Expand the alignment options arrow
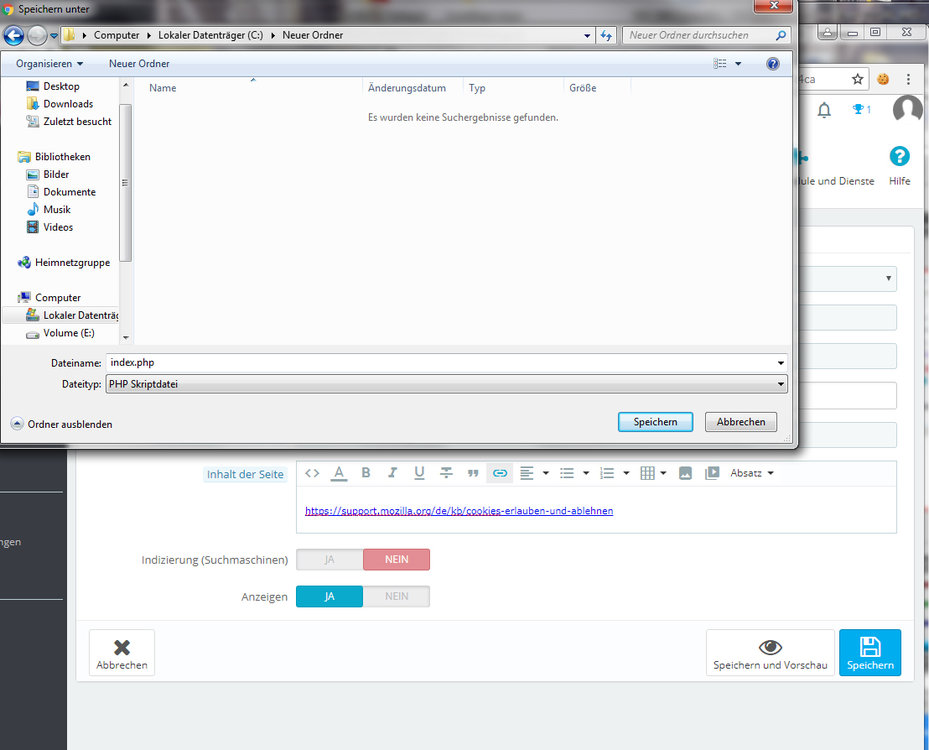 [546, 473]
